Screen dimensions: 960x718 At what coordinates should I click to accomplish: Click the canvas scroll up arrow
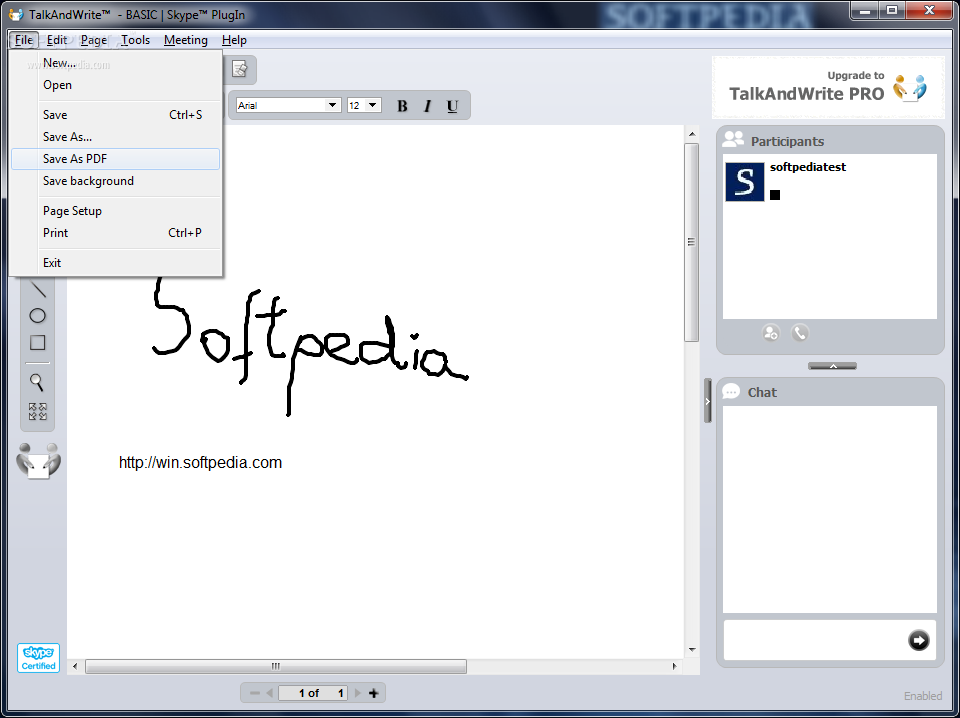pos(692,134)
